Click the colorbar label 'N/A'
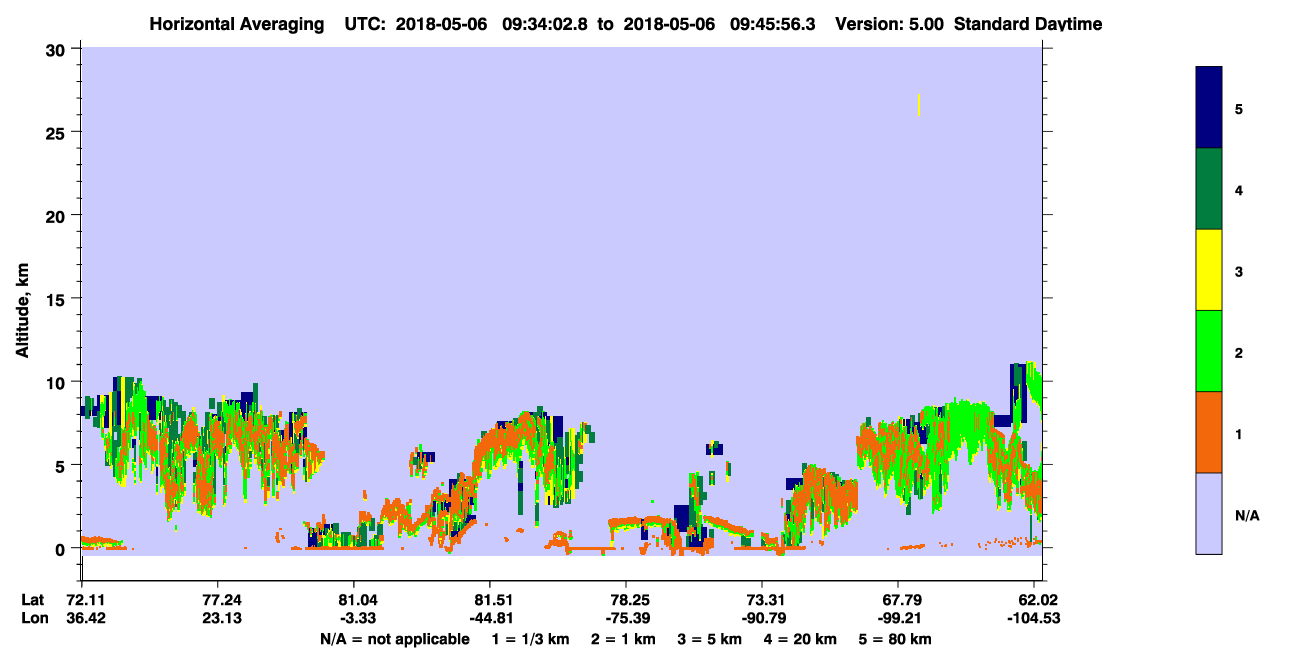The height and width of the screenshot is (667, 1300). [x=1247, y=516]
